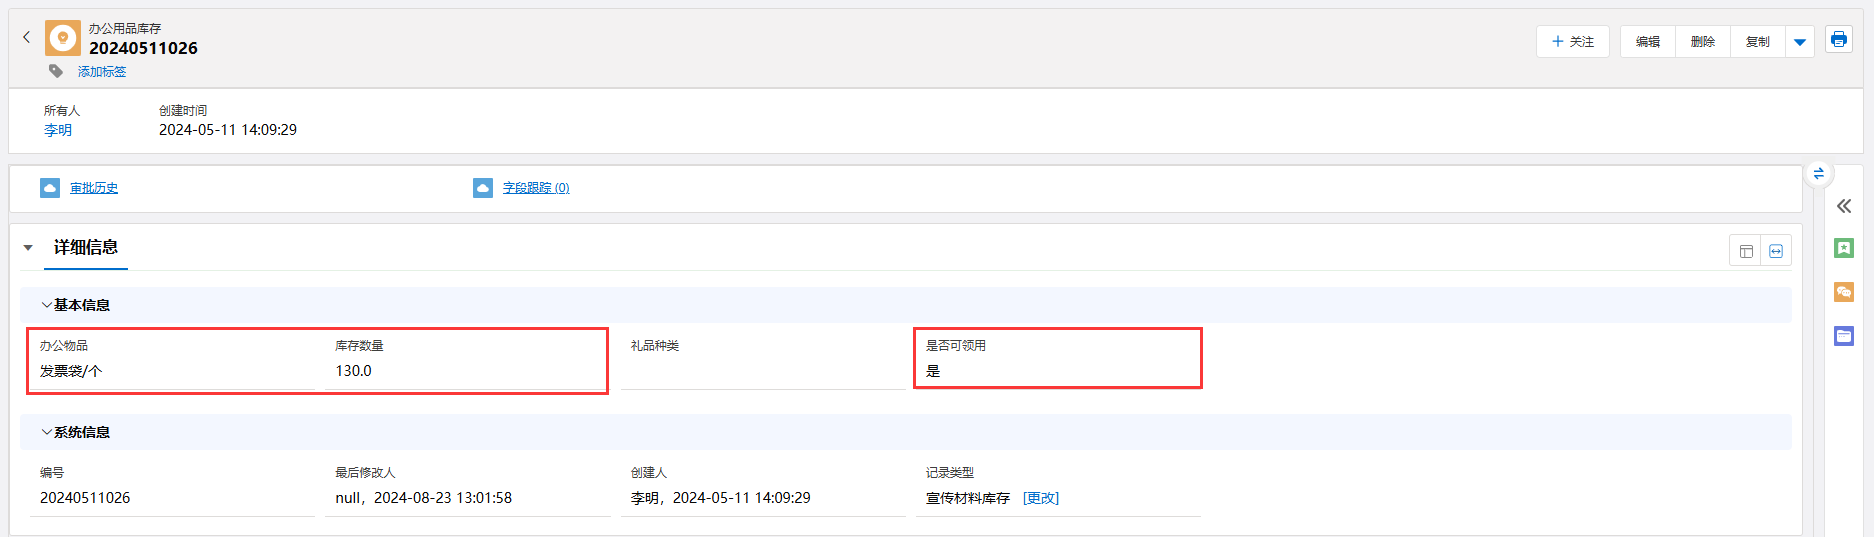Click the 删除 button
The image size is (1874, 537).
click(x=1703, y=42)
